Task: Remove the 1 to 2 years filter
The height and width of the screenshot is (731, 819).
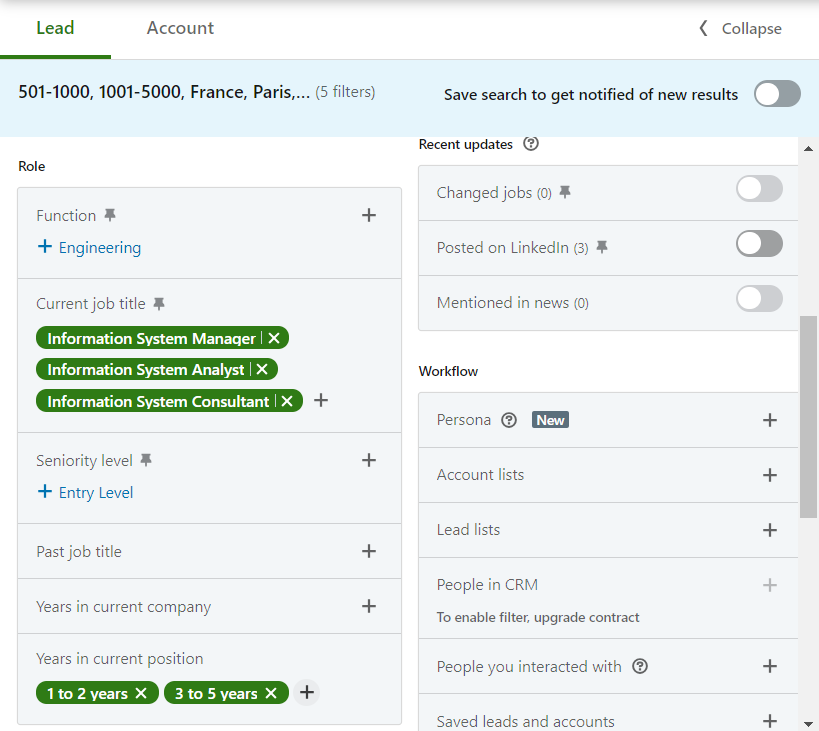Action: tap(139, 692)
